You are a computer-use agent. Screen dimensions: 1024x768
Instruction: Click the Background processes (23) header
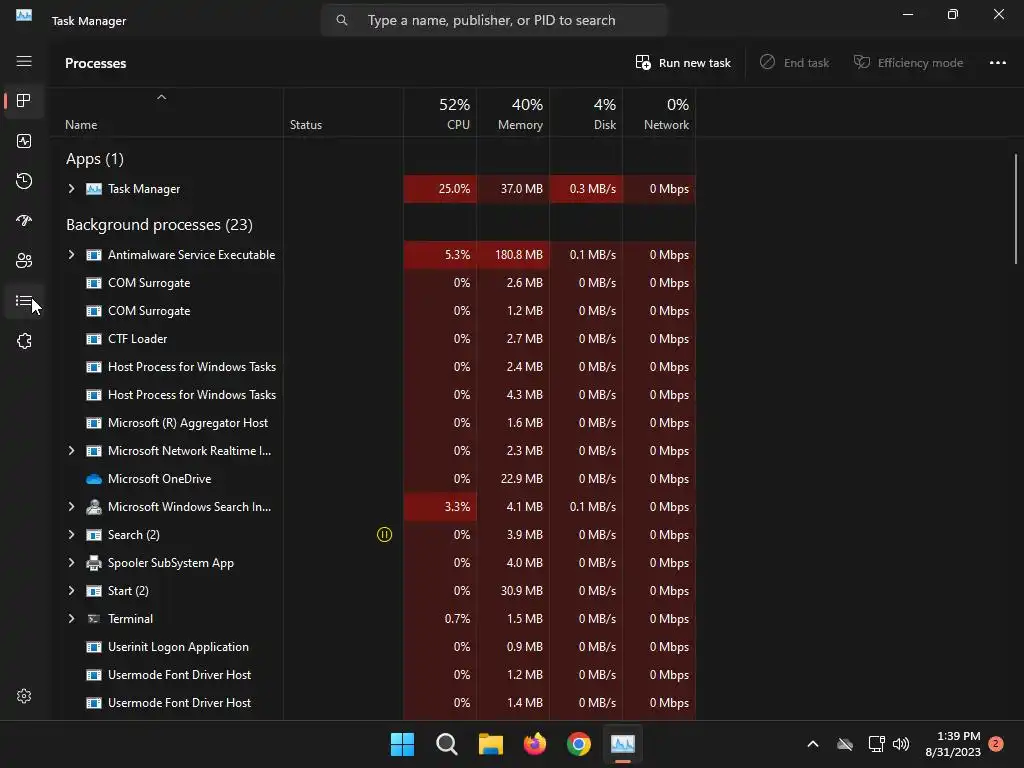tap(159, 225)
